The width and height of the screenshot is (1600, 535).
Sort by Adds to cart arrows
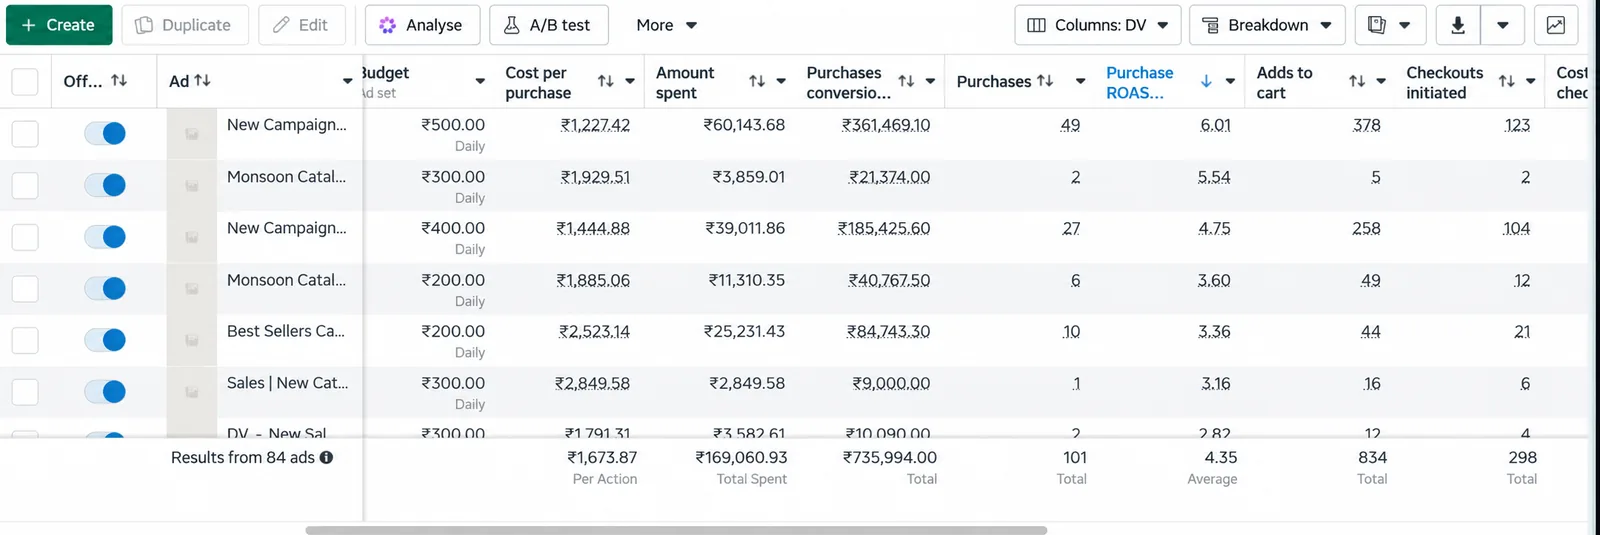click(1357, 81)
